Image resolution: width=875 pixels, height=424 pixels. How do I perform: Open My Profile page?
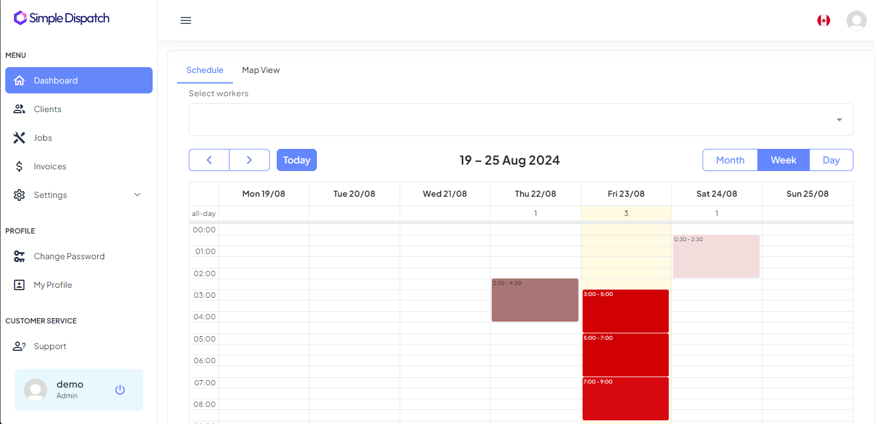[x=53, y=285]
